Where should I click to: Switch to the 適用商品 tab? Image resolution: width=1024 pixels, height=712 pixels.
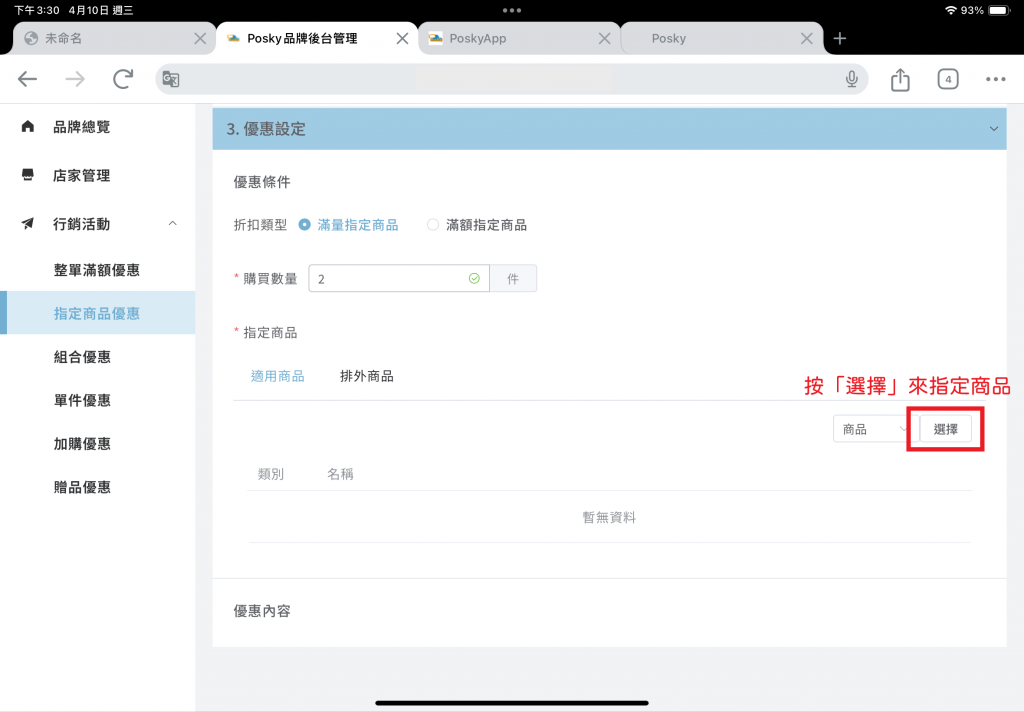[278, 376]
